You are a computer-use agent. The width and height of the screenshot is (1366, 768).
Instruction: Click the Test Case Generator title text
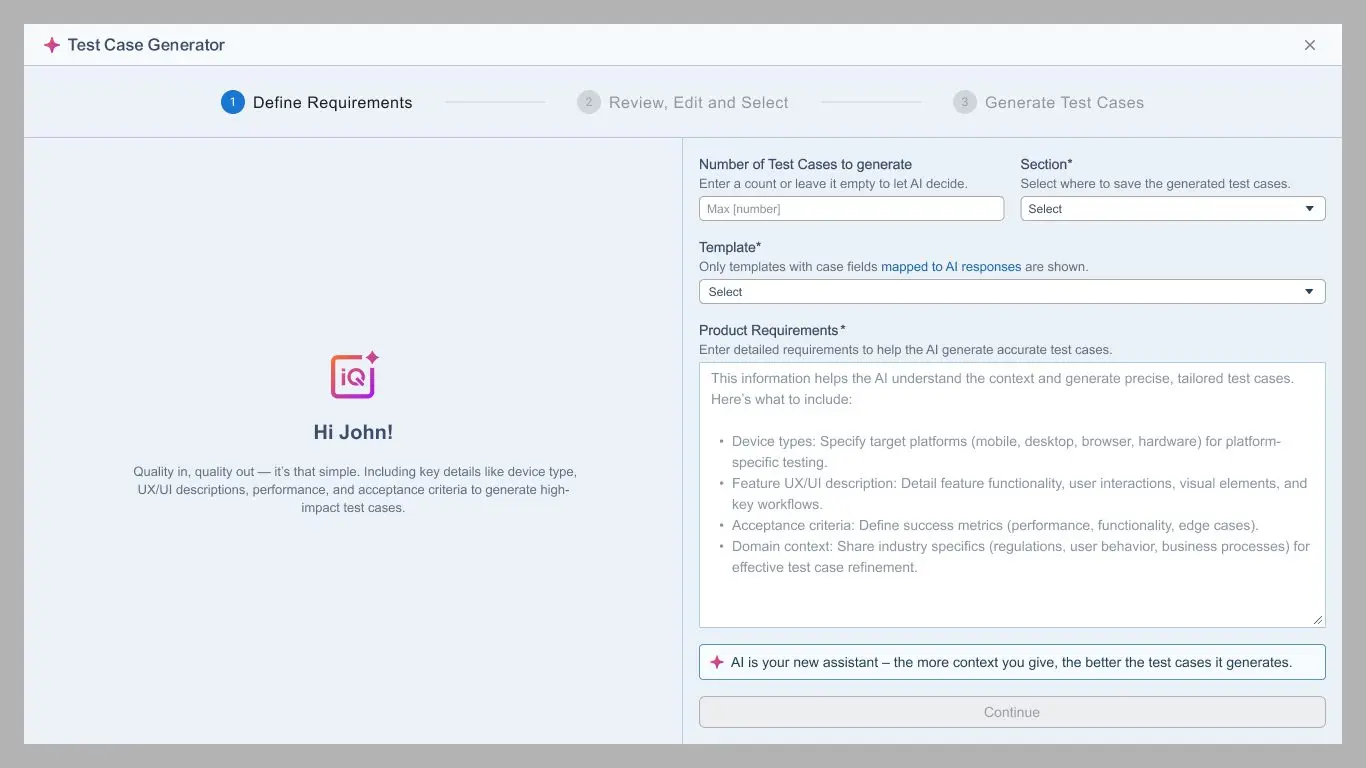point(146,45)
